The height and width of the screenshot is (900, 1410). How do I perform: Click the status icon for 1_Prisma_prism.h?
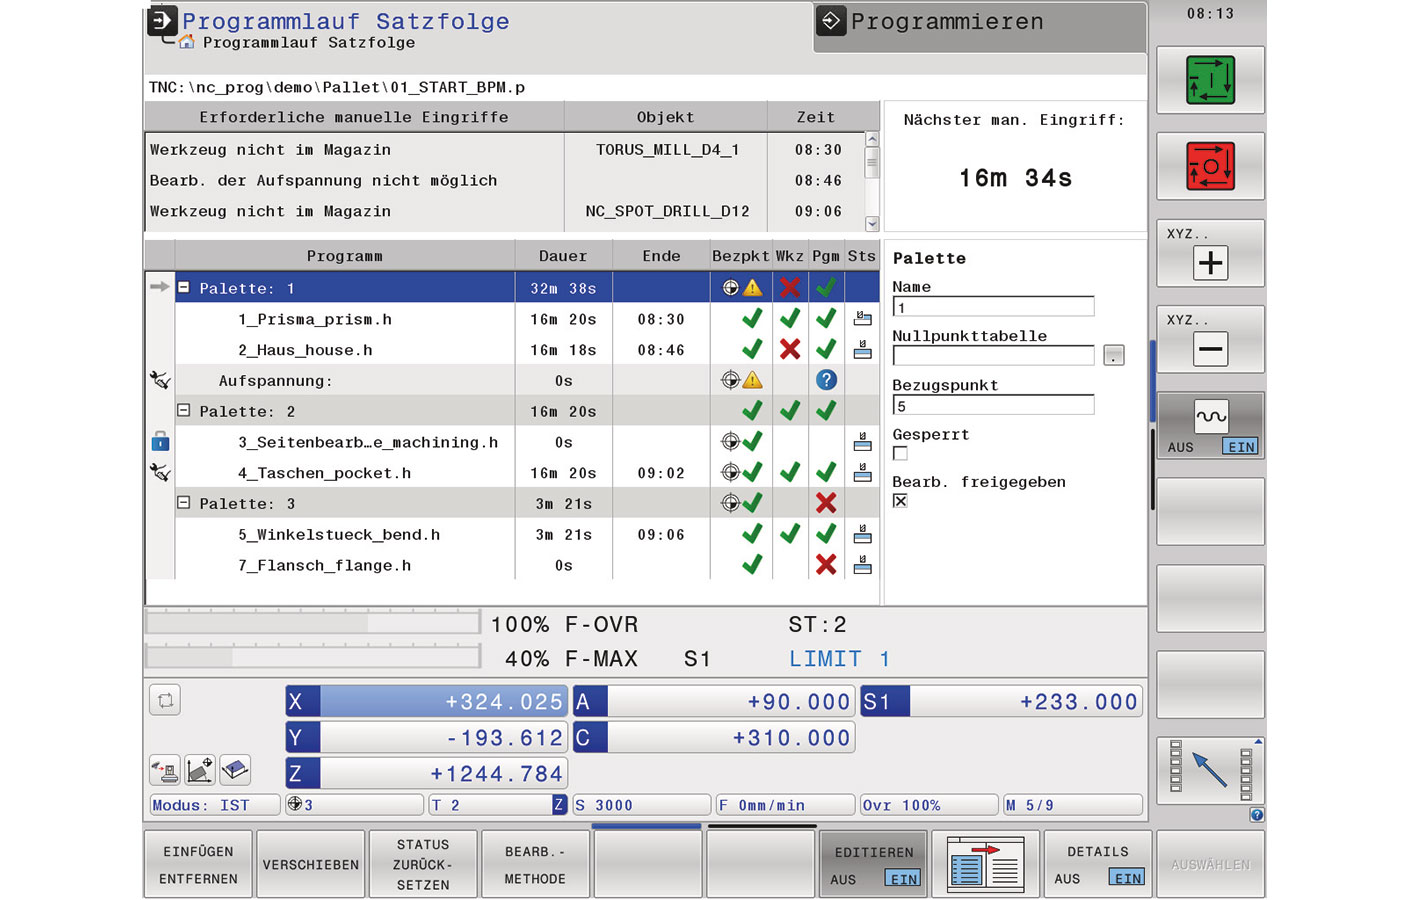862,319
